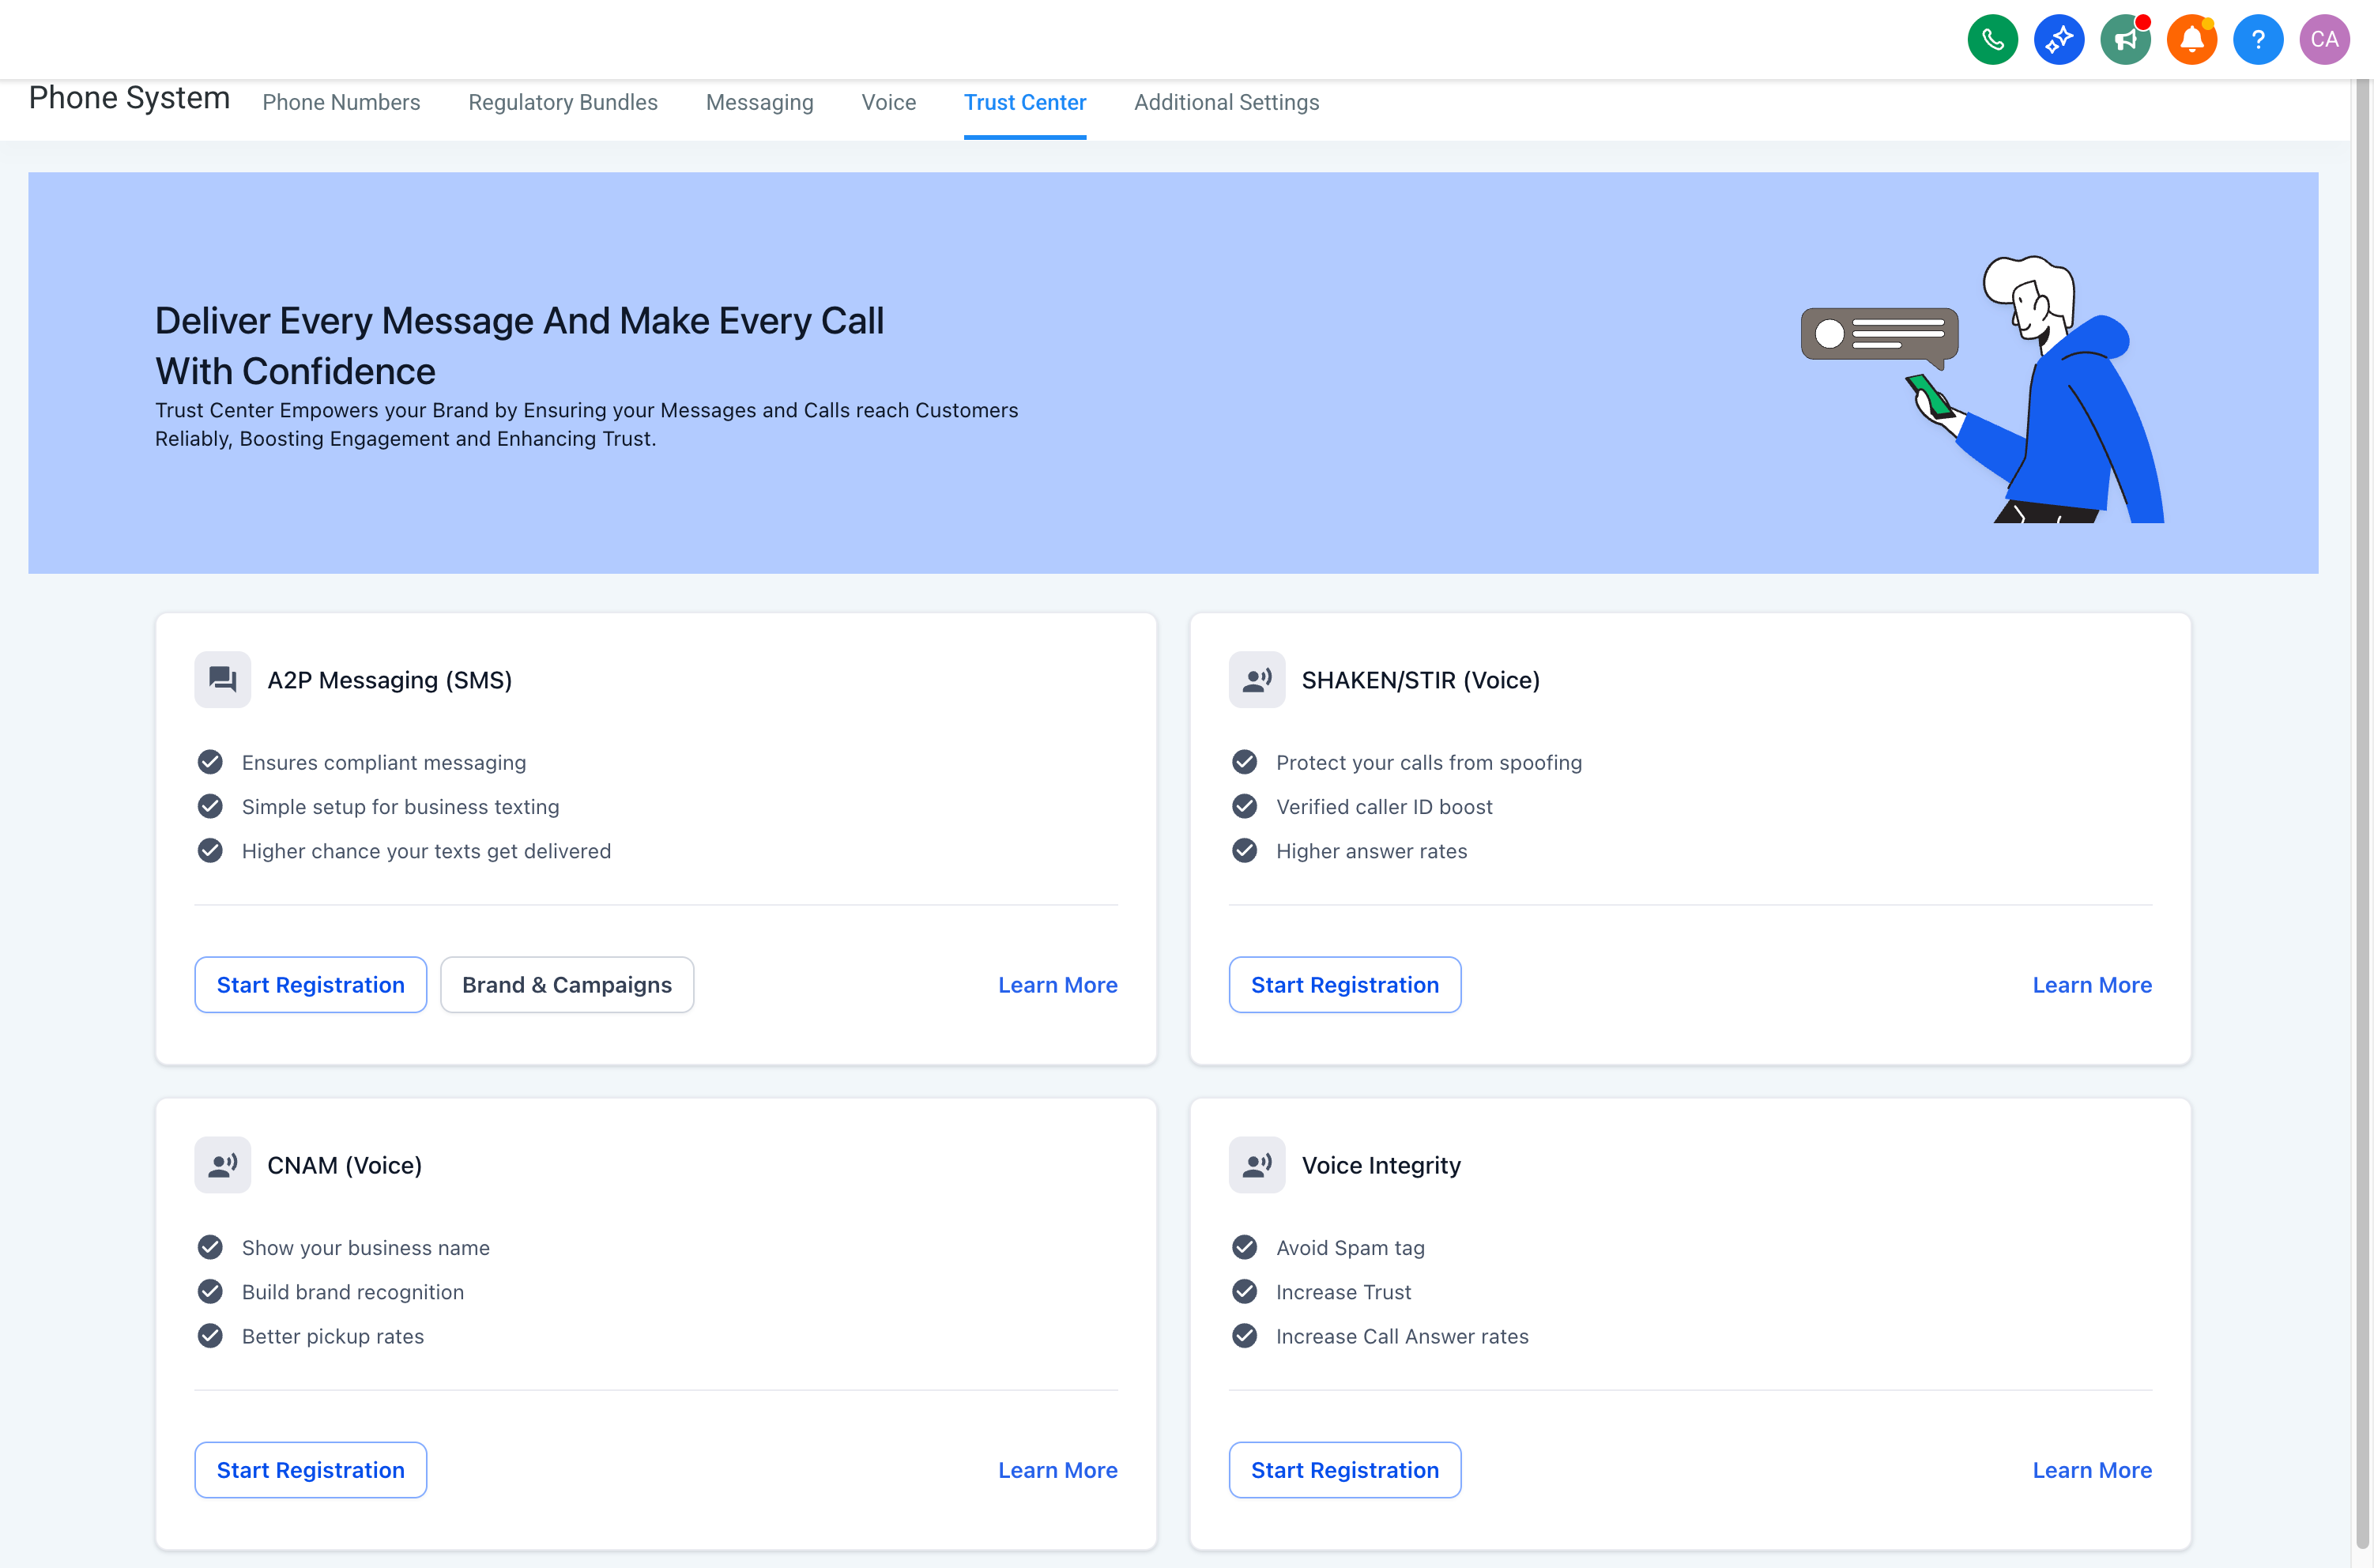2374x1568 pixels.
Task: Click the Voice Integrity card icon
Action: click(x=1256, y=1165)
